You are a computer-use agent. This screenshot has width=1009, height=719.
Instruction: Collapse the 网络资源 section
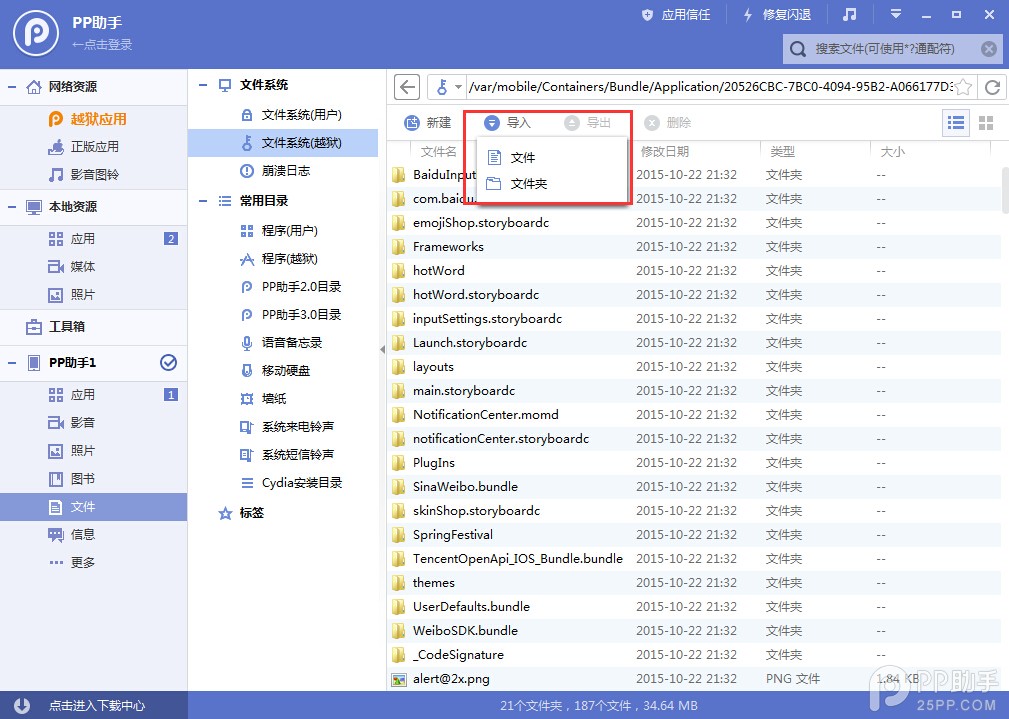[x=12, y=86]
